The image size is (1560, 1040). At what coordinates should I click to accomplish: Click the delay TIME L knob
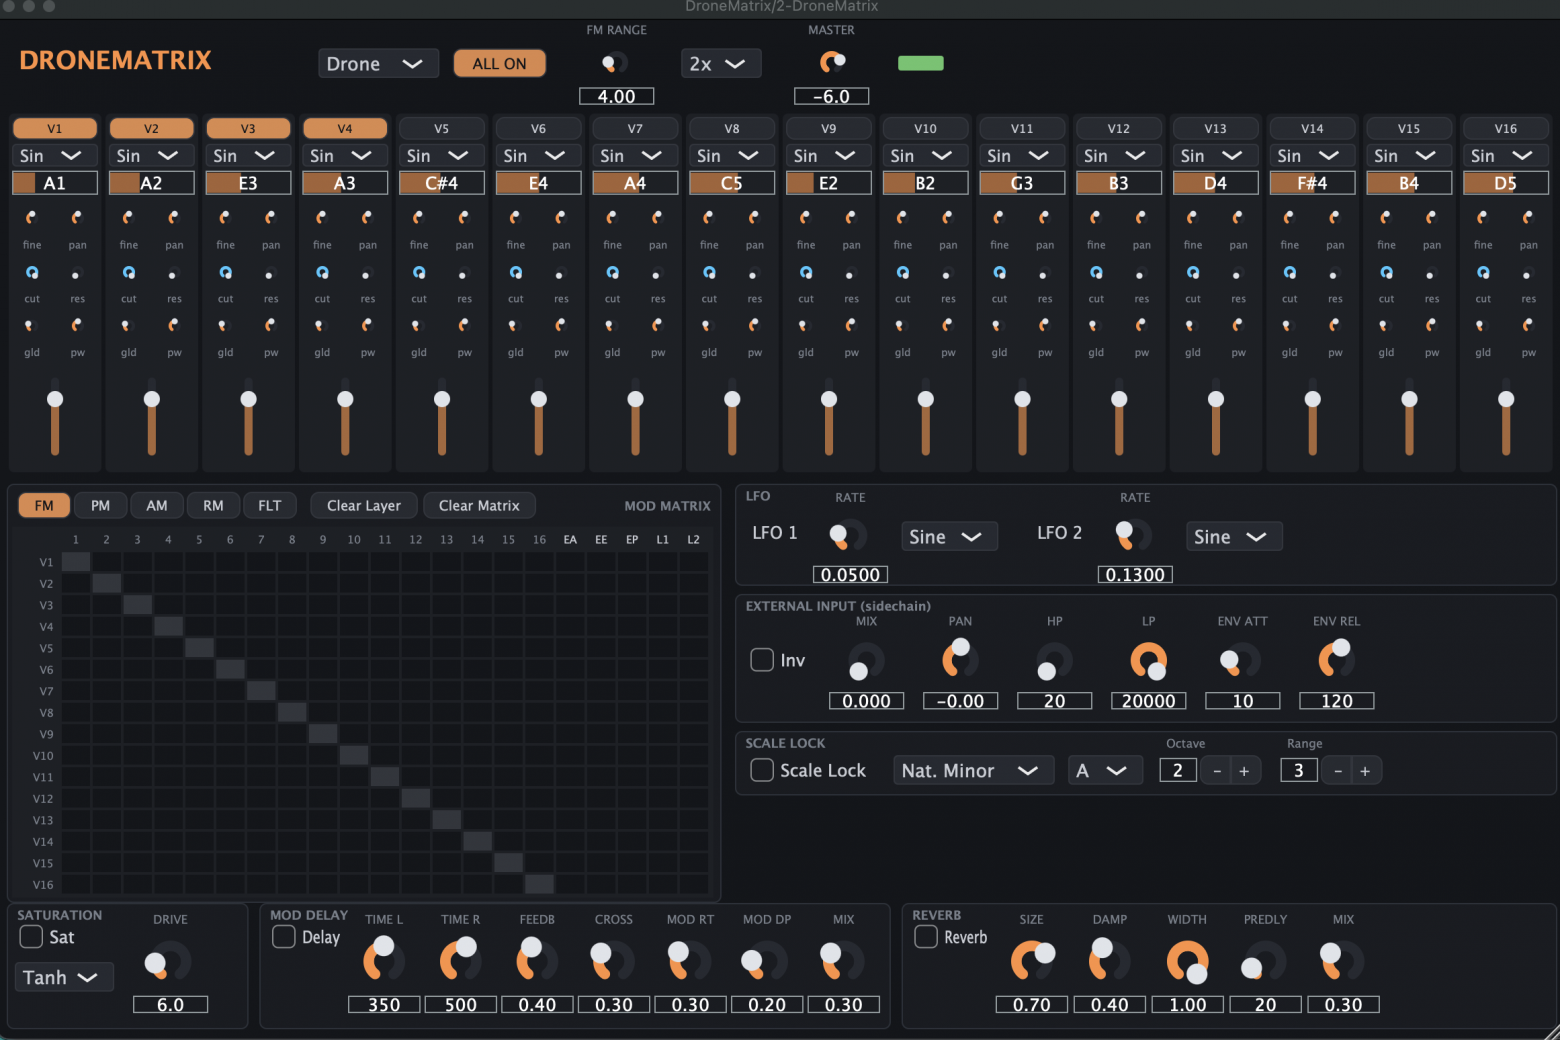(383, 960)
